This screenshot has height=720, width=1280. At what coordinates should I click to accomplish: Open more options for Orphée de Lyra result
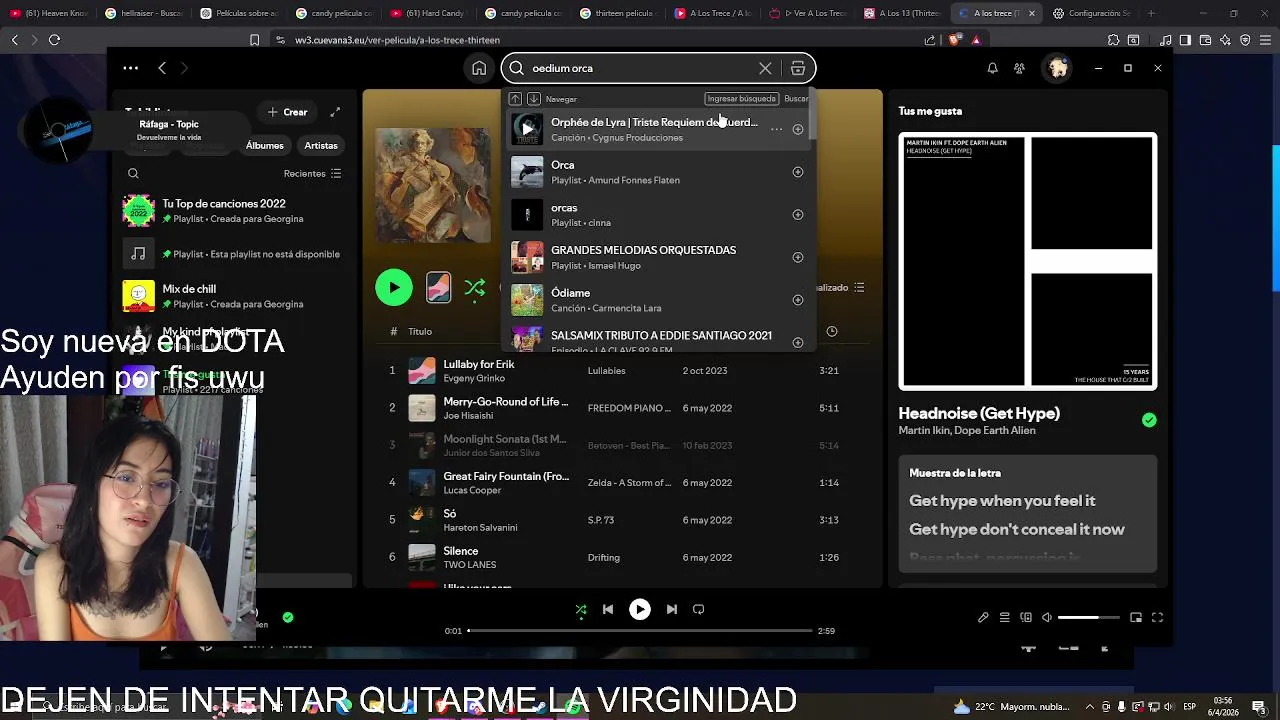(x=776, y=129)
